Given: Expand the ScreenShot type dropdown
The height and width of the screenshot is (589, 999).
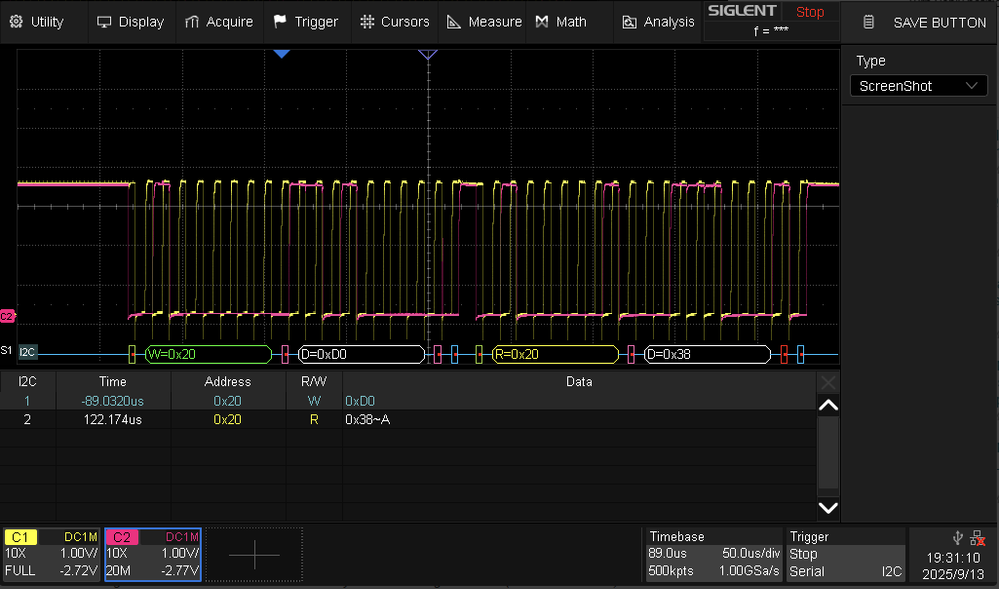Looking at the screenshot, I should (918, 86).
